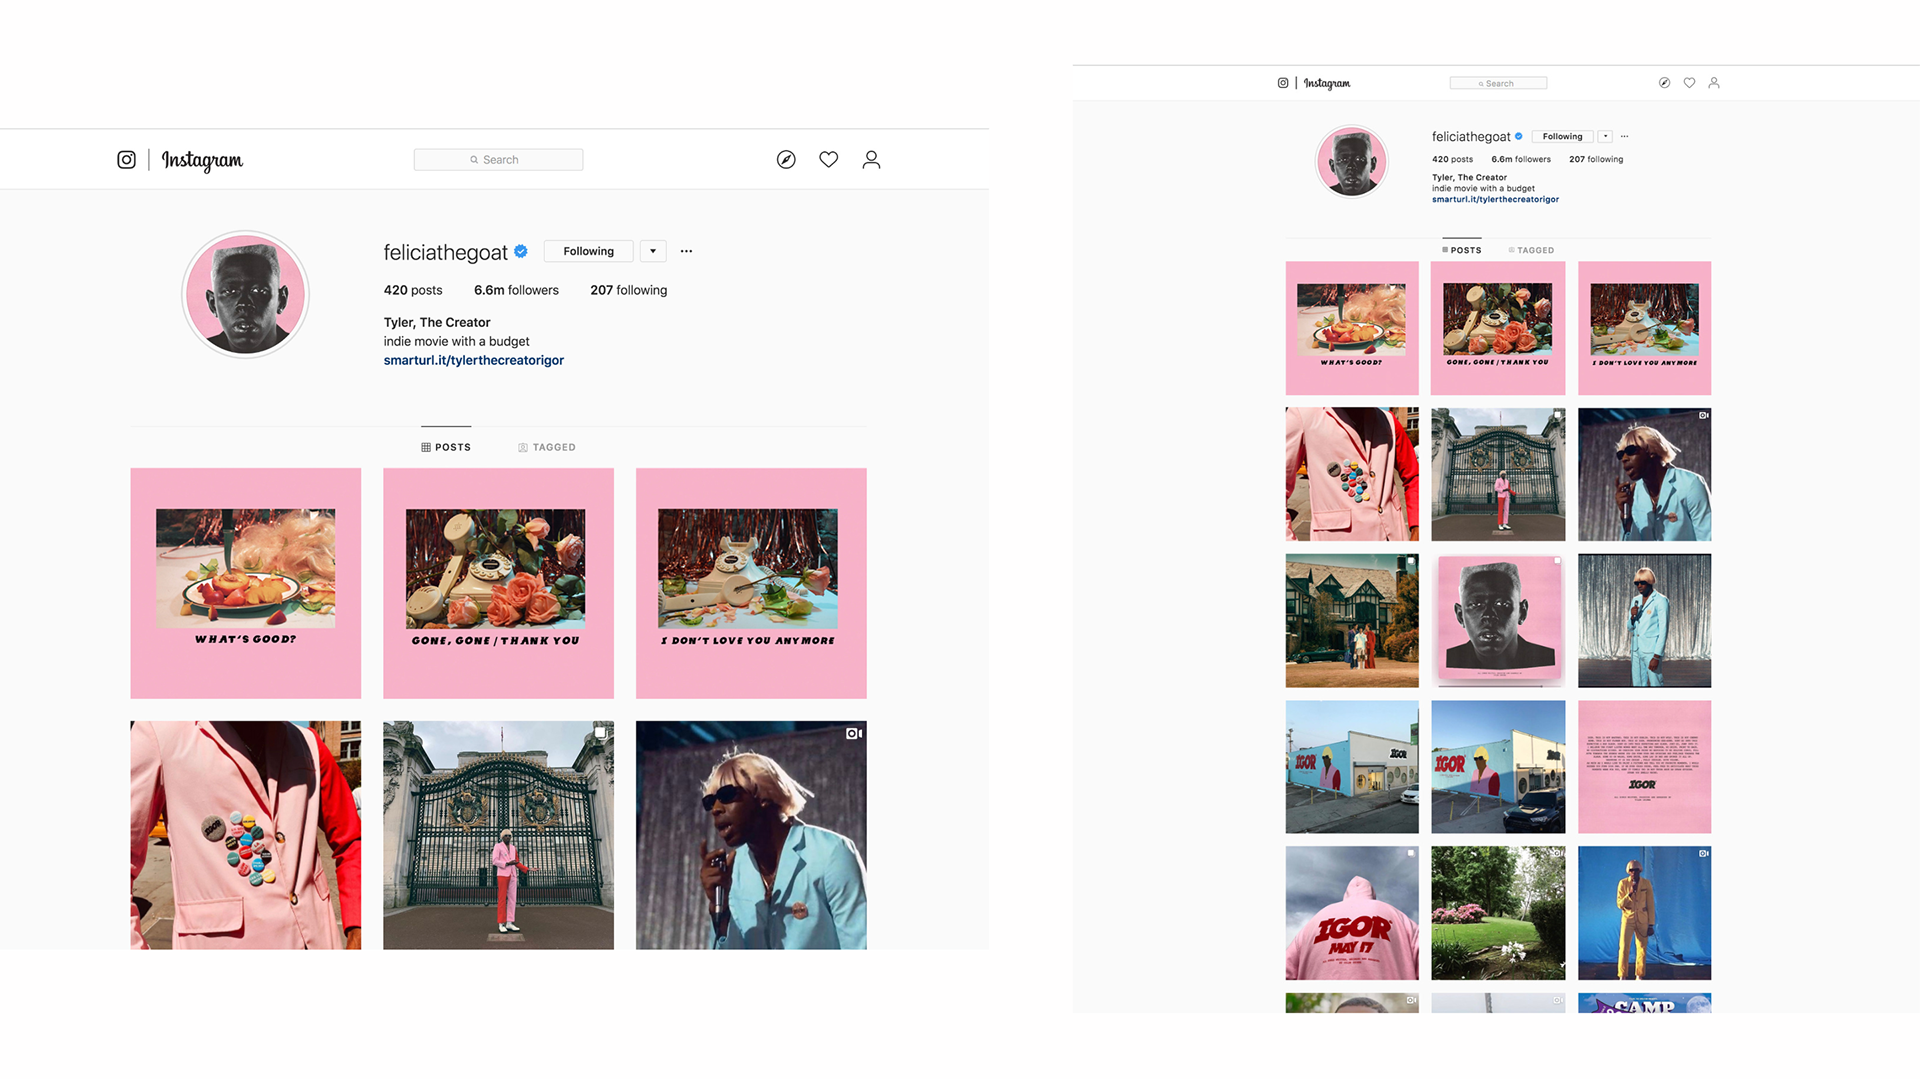The height and width of the screenshot is (1079, 1920).
Task: Switch to the POSTS tab in left window
Action: pyautogui.click(x=446, y=447)
